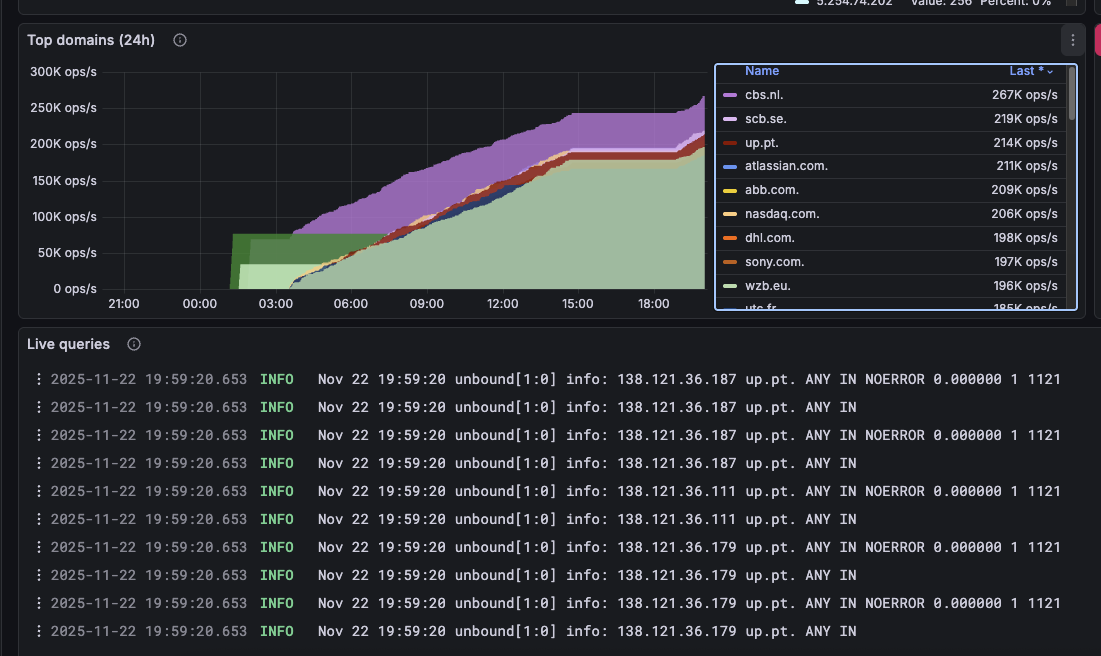Toggle the nasdaq.com. series in legend

point(782,214)
